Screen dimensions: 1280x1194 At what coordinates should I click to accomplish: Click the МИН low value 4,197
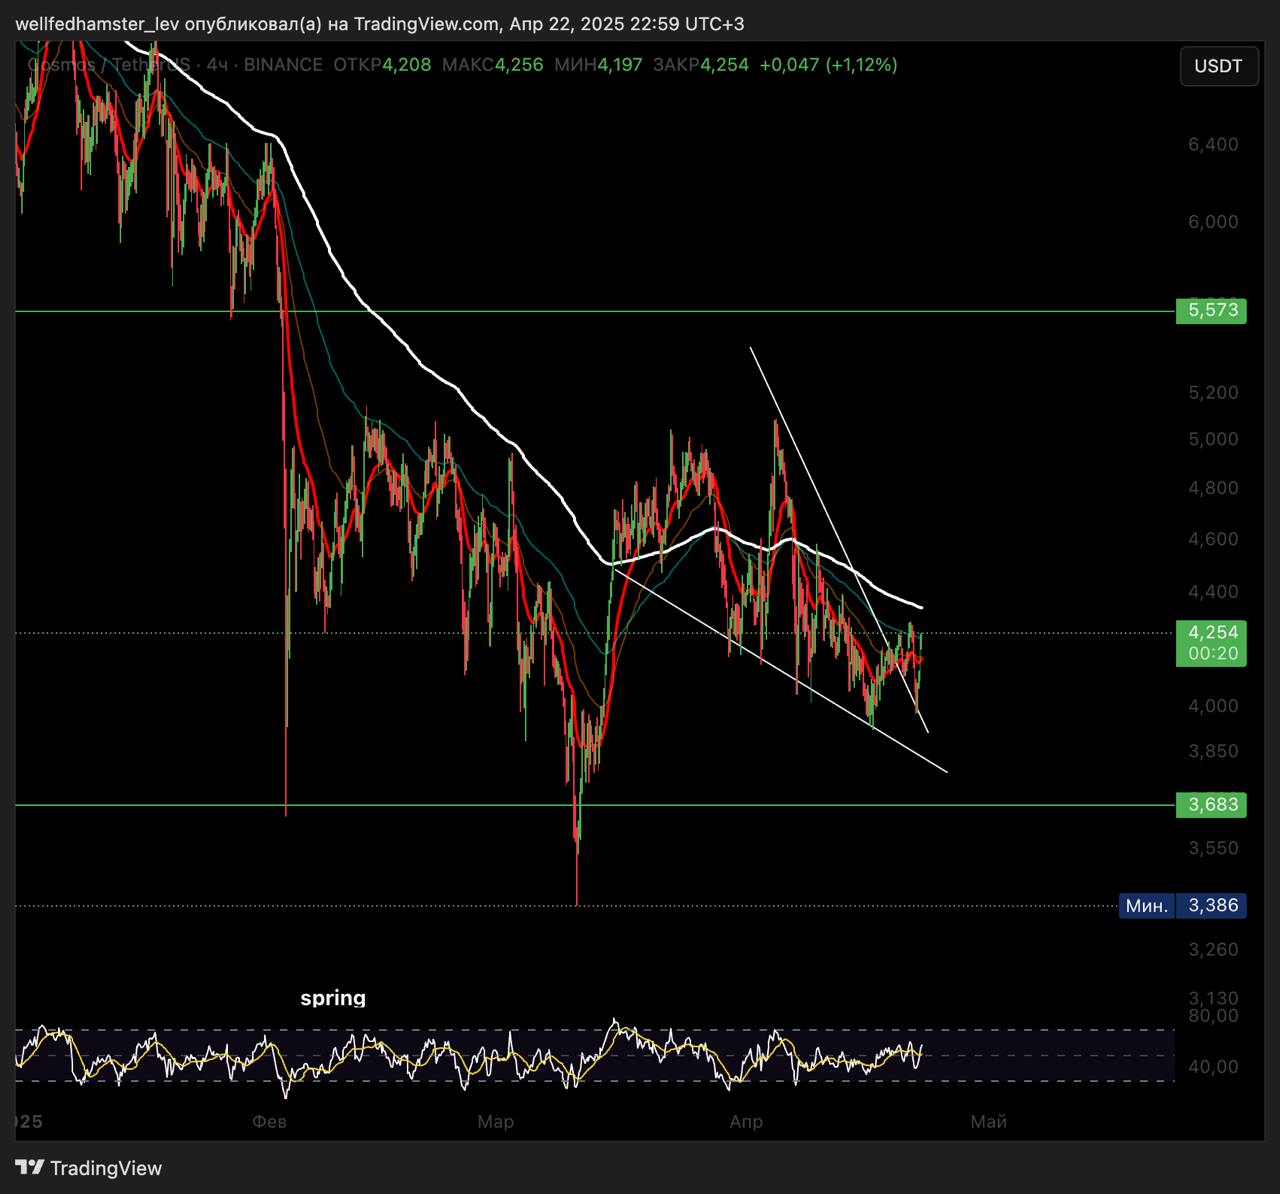click(x=619, y=65)
